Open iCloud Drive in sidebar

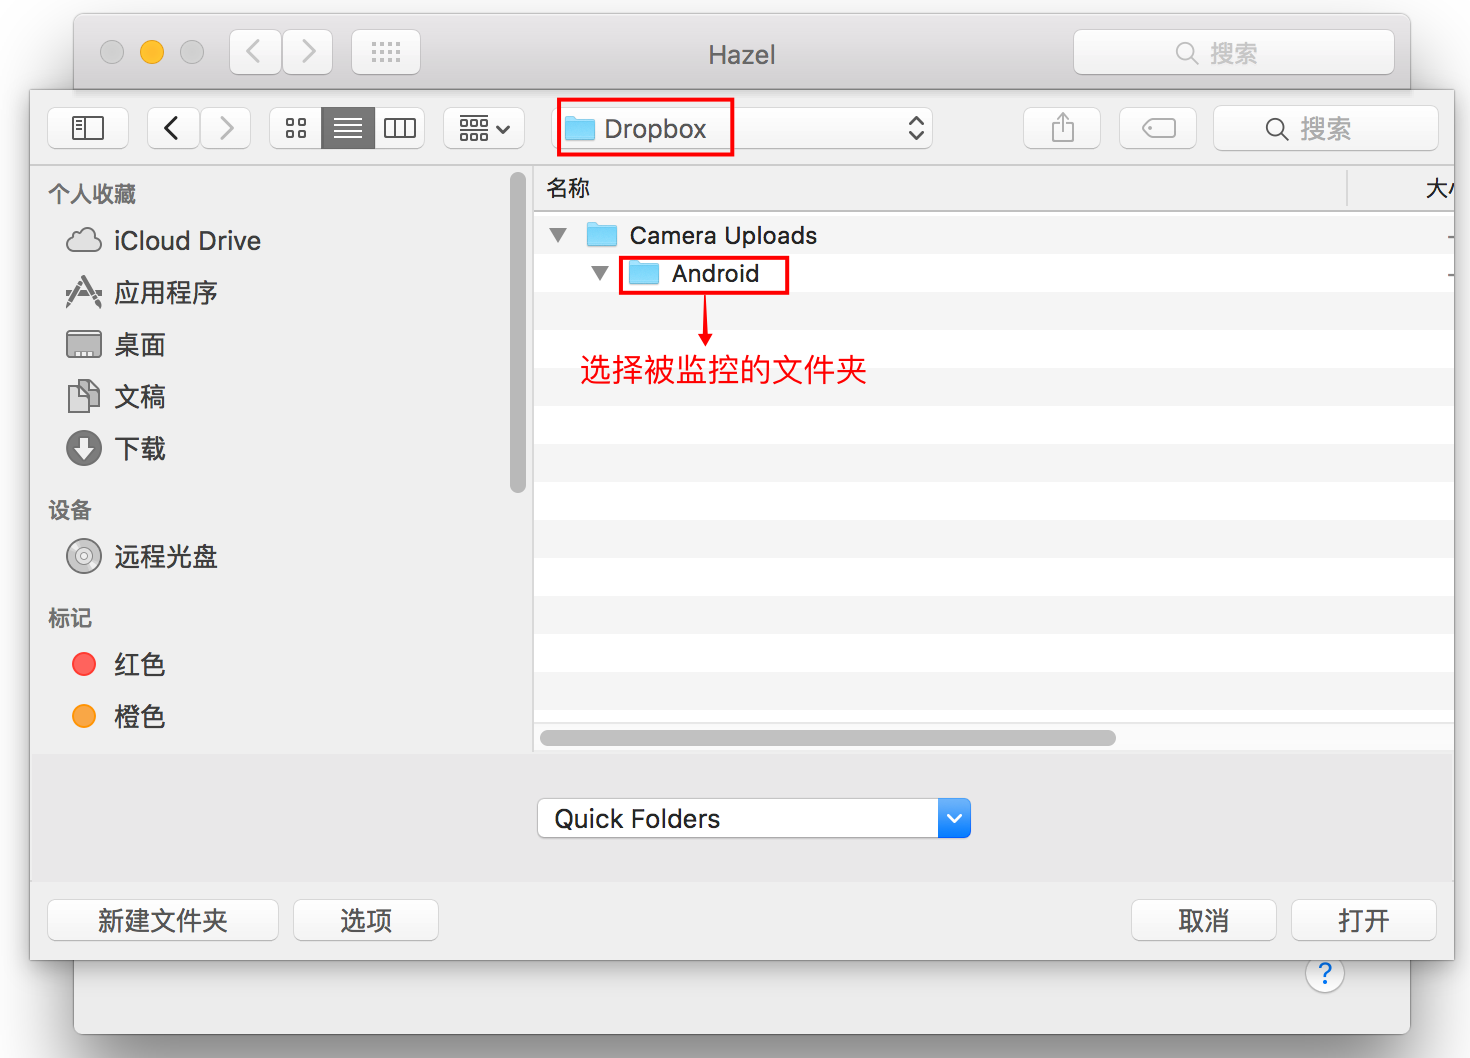click(186, 241)
